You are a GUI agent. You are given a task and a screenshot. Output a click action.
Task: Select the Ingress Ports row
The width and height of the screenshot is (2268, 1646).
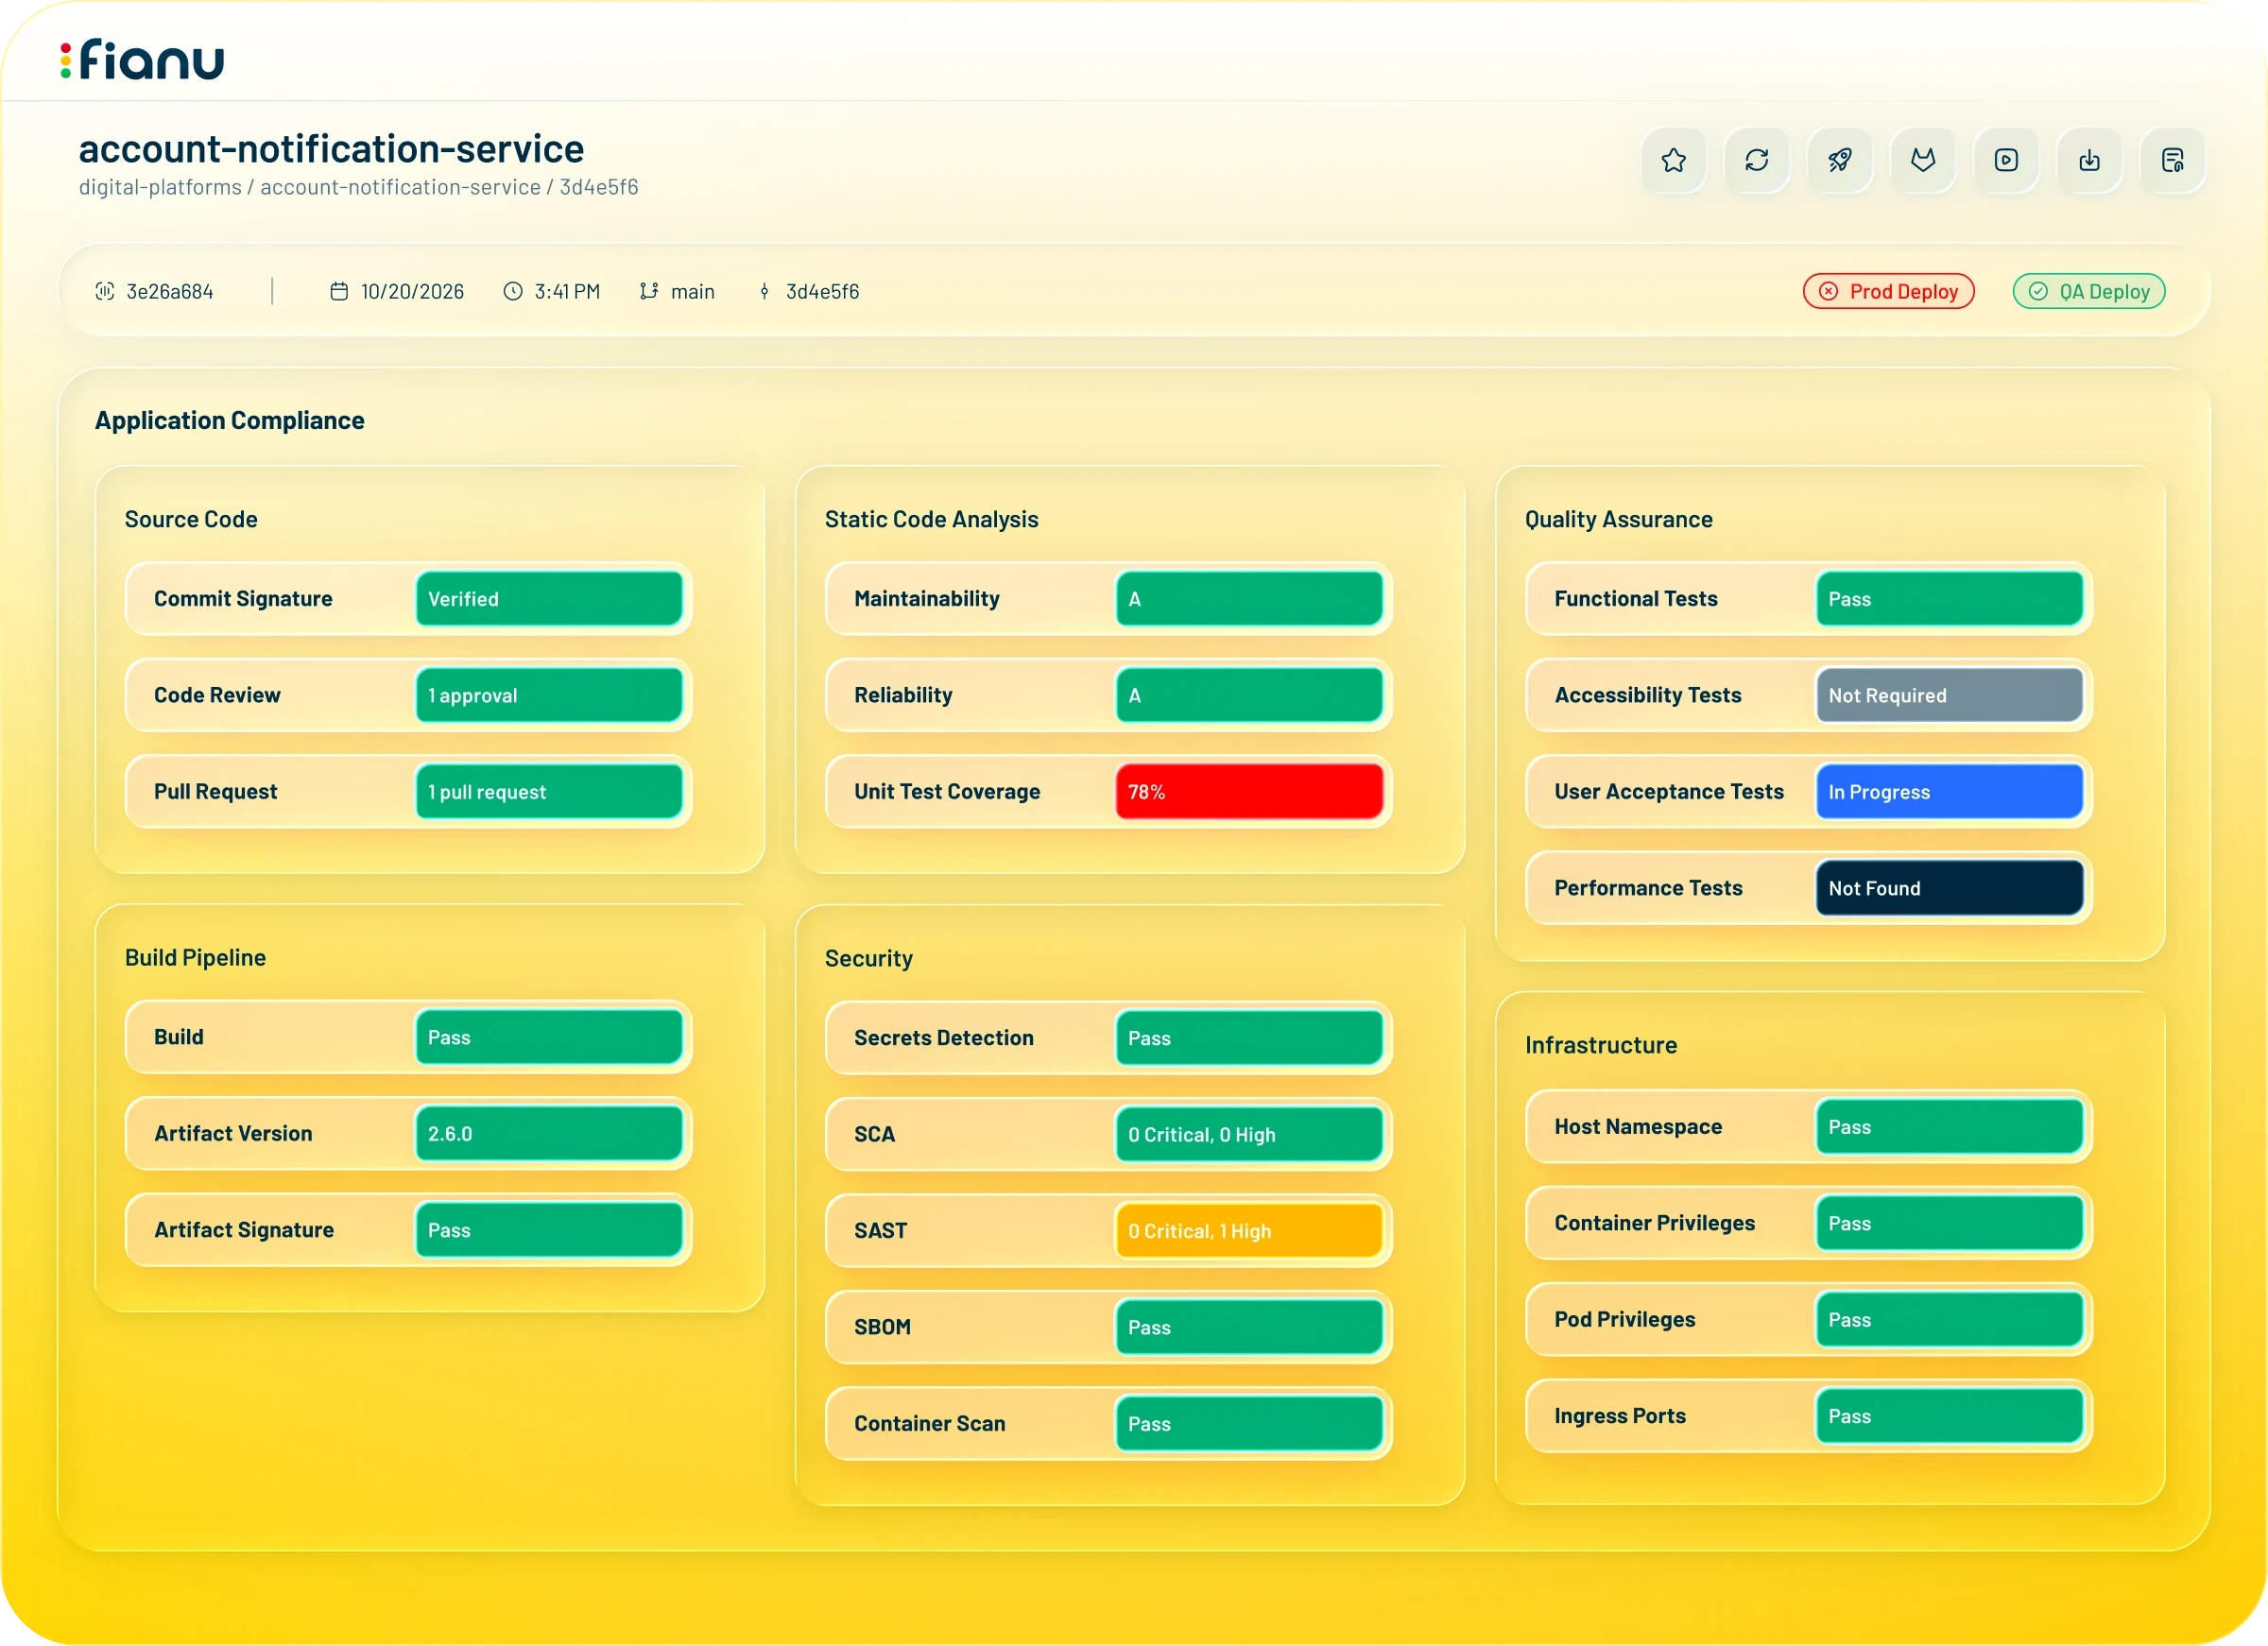[1808, 1416]
